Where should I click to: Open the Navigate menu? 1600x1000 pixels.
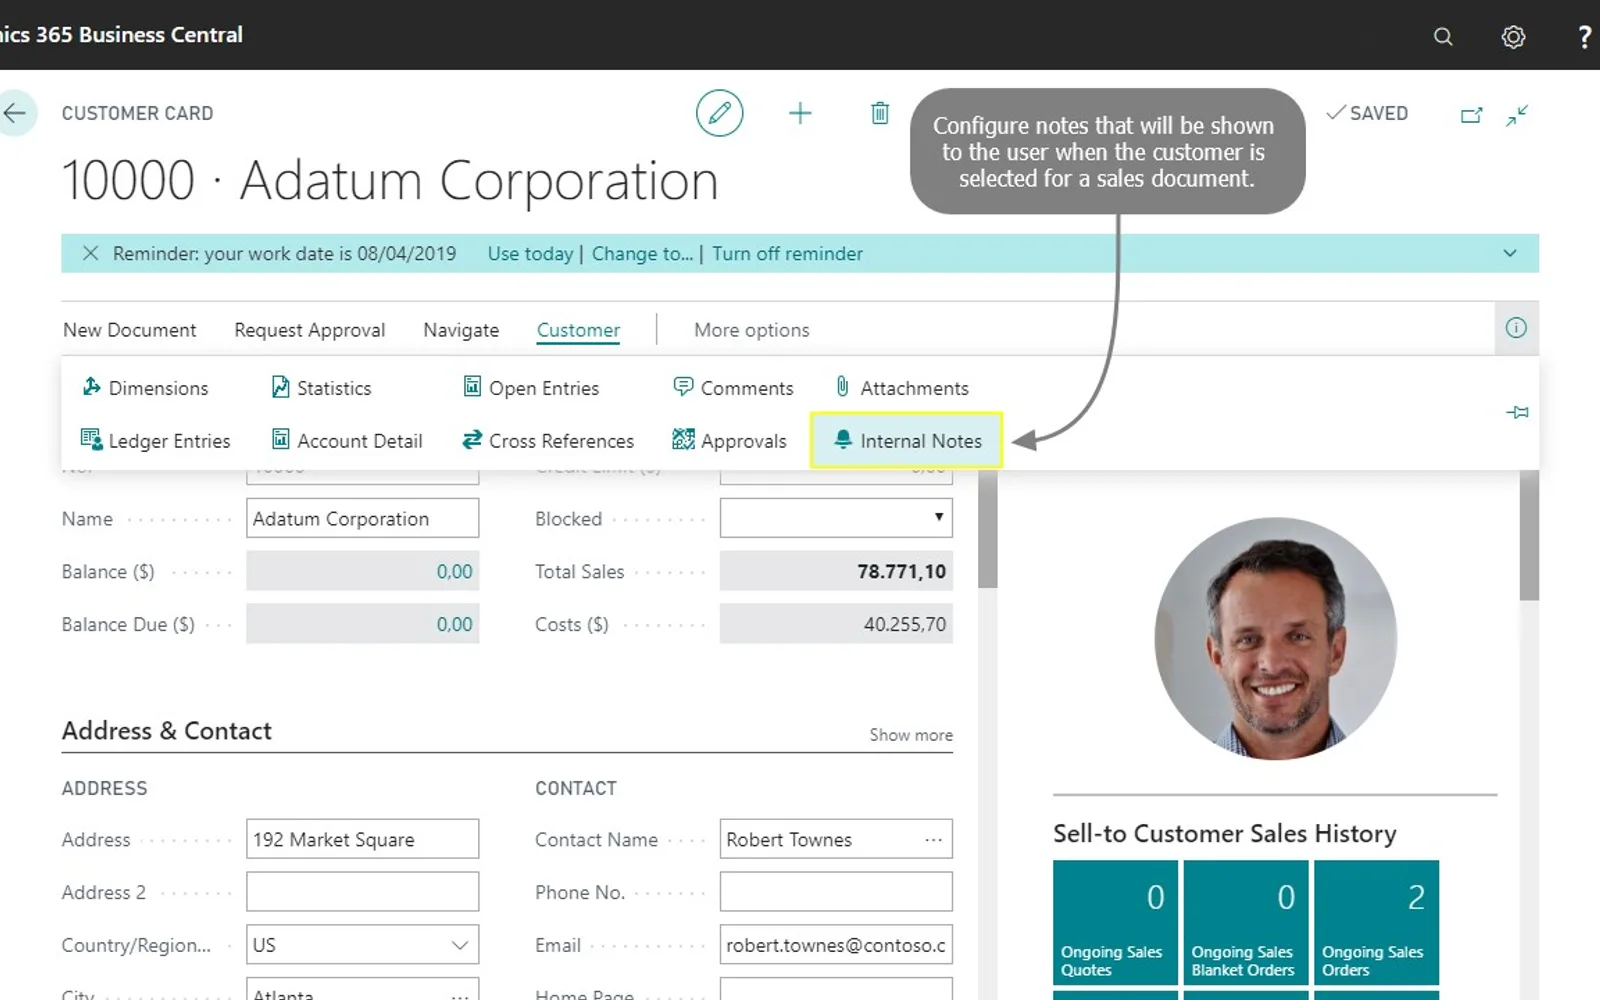(460, 329)
